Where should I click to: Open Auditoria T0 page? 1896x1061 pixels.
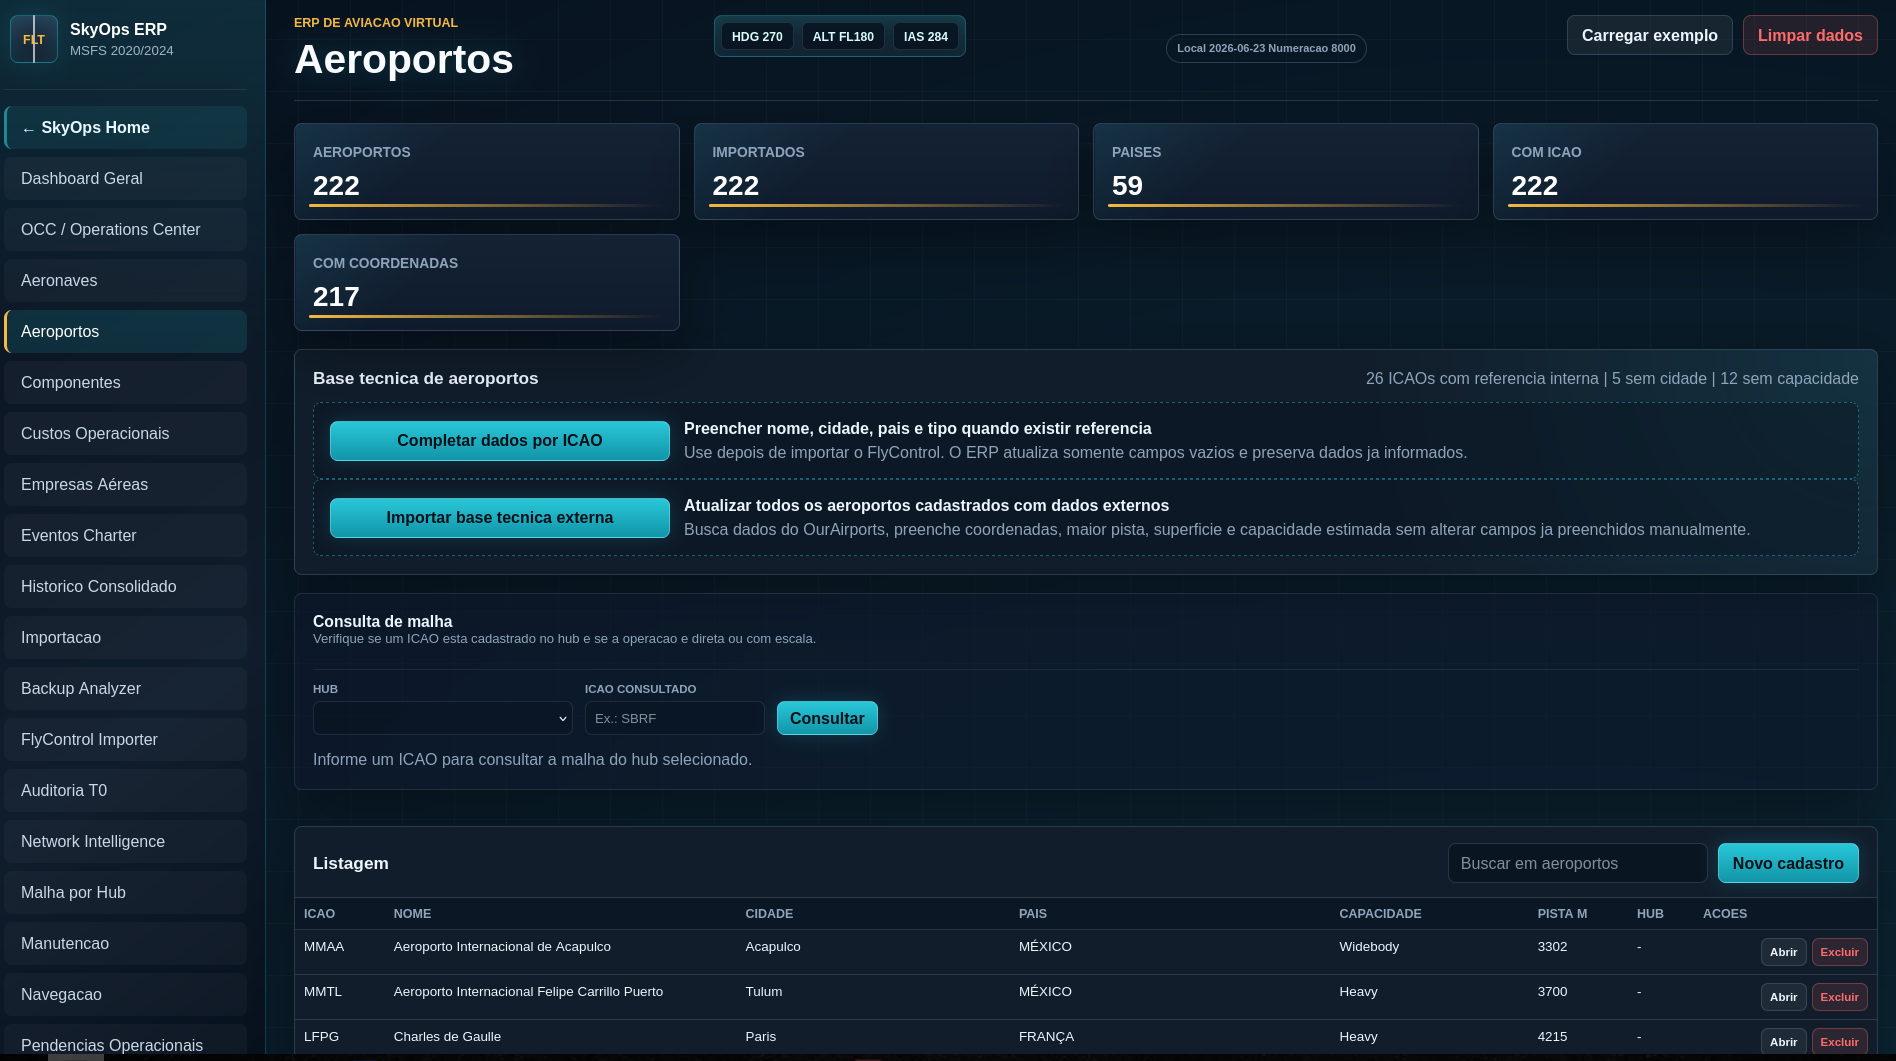coord(126,791)
